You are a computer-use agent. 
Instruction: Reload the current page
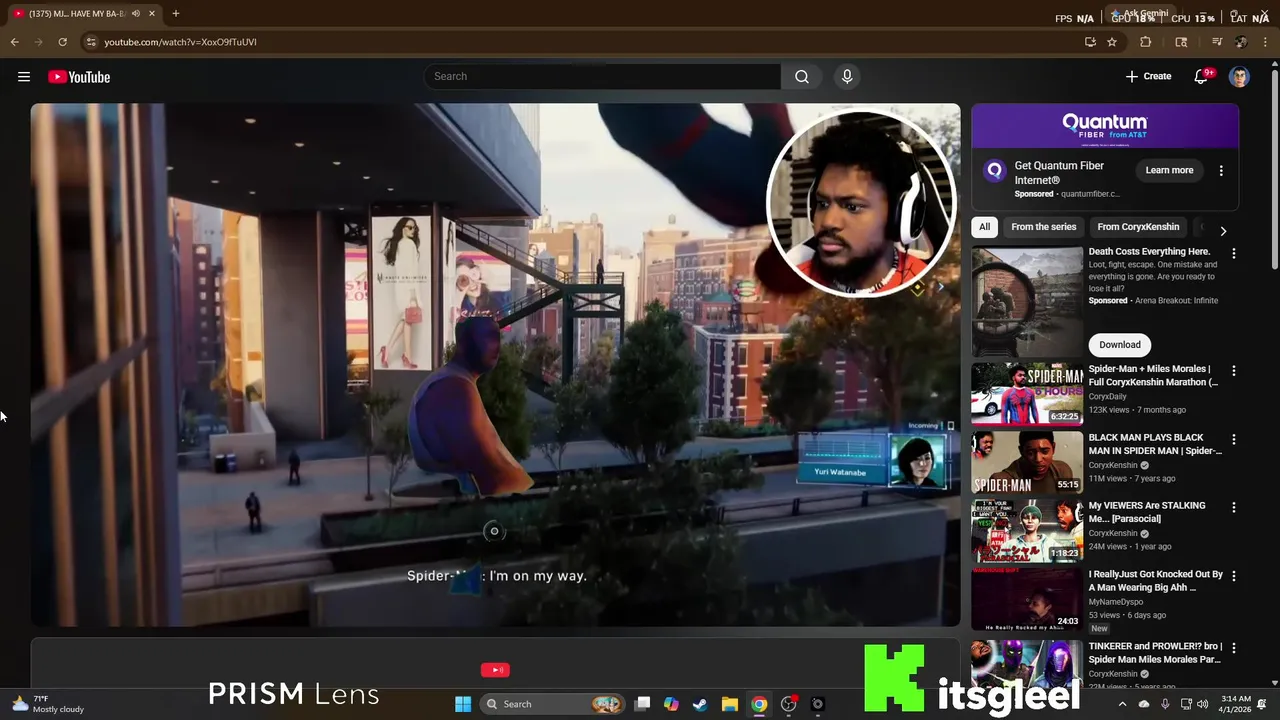coord(62,42)
